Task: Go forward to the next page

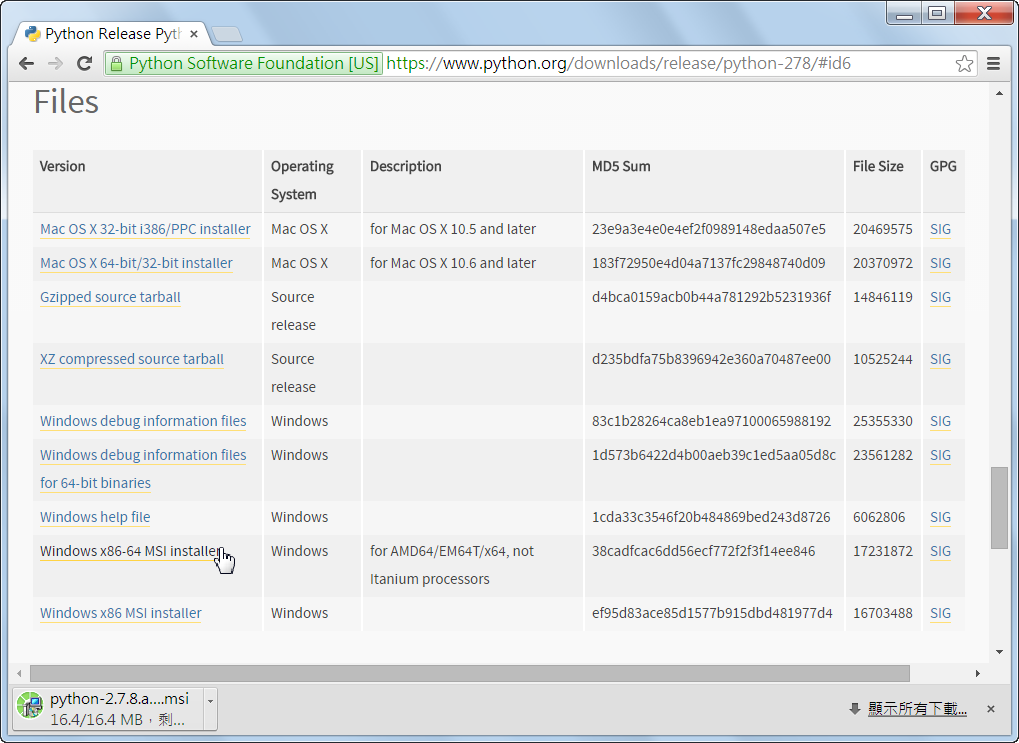Action: click(55, 63)
